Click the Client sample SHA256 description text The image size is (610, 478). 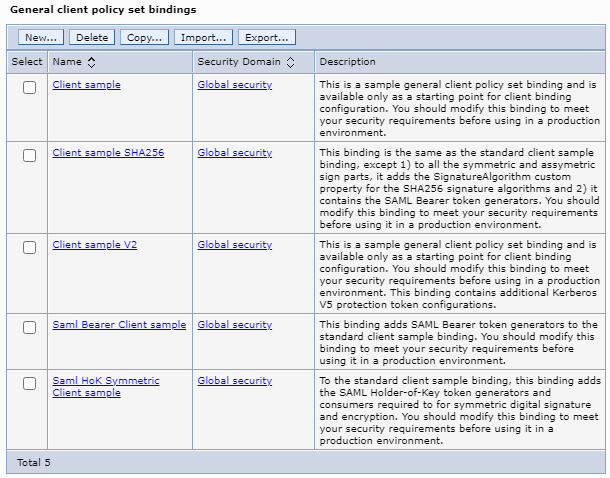(x=459, y=189)
